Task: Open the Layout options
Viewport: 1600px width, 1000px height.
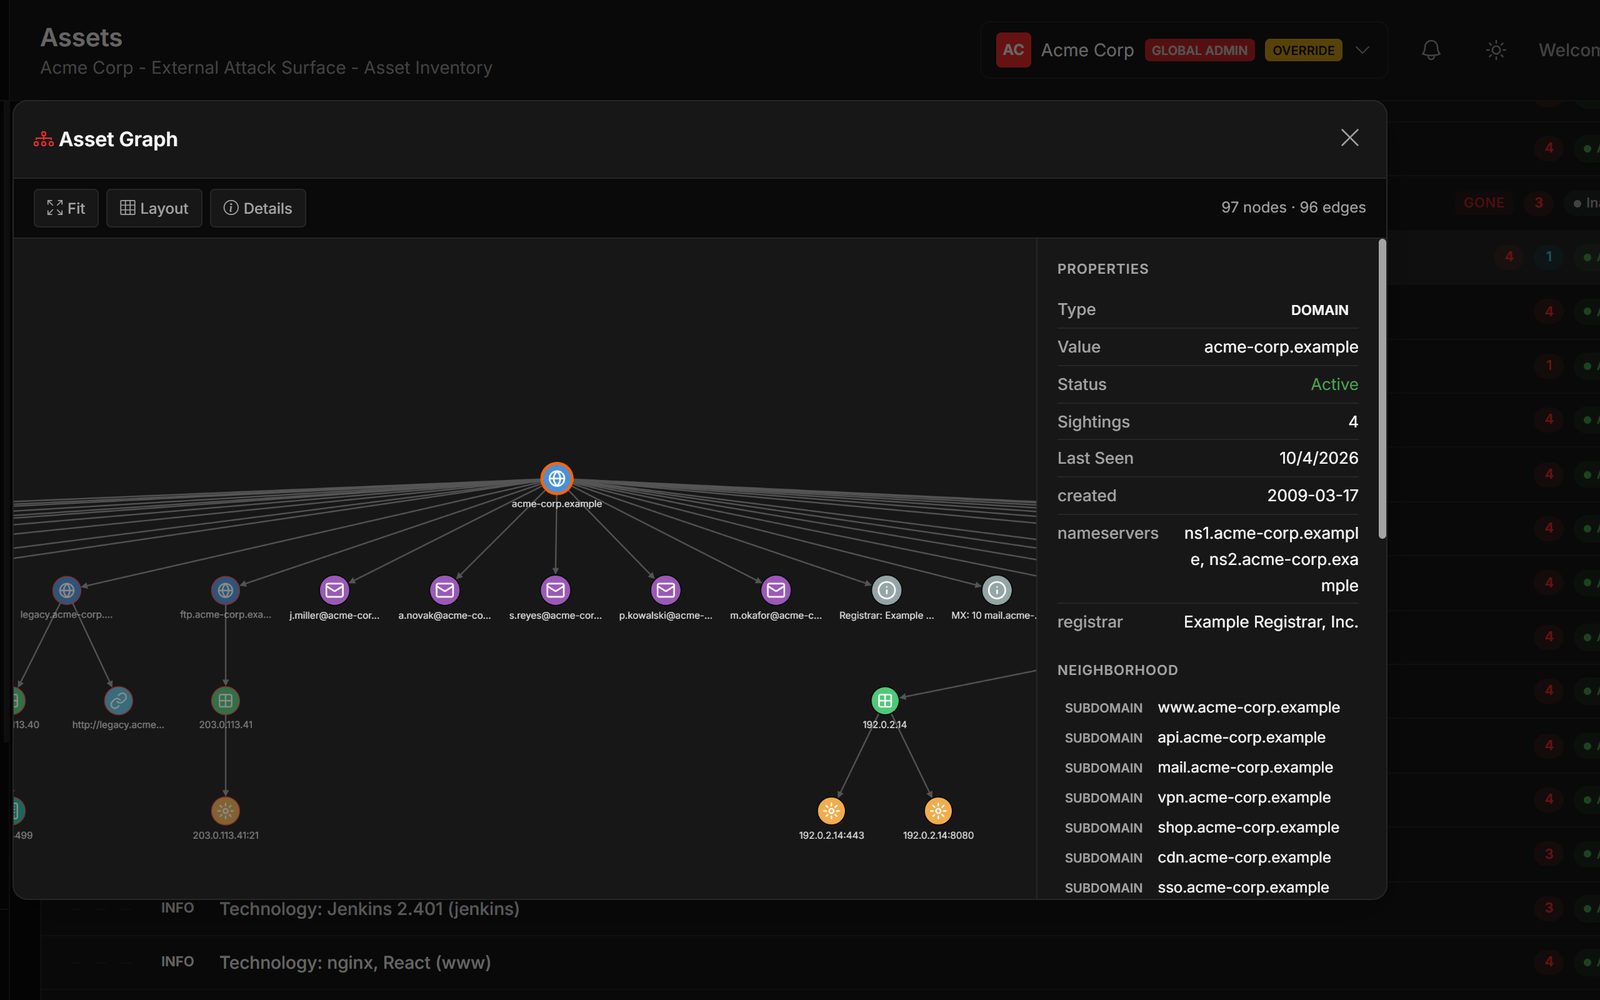Action: coord(154,208)
